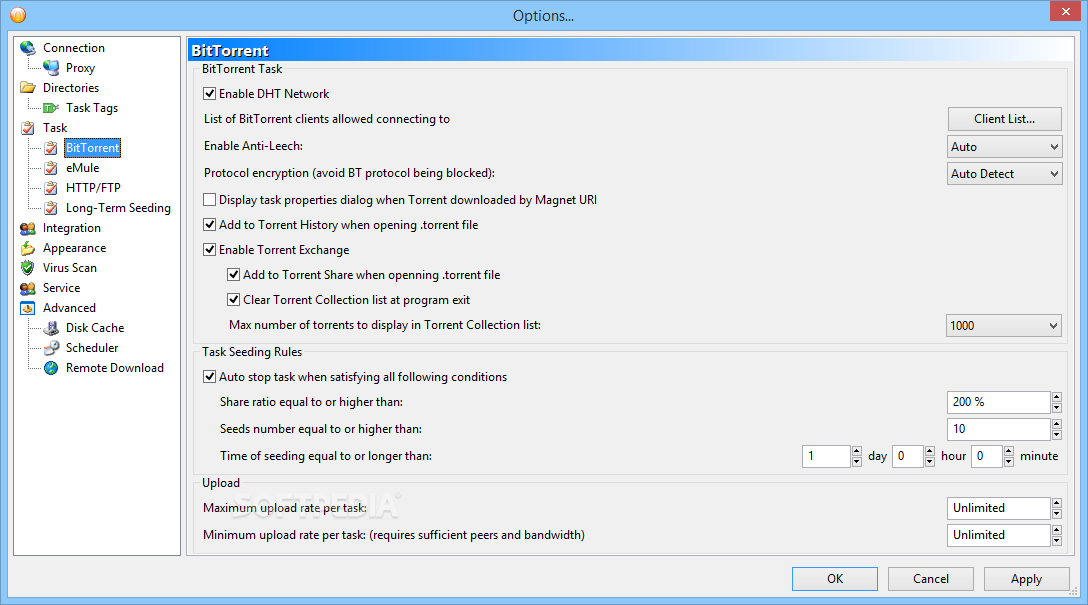Screen dimensions: 1088x605
Task: Decrease Seeds number with down arrow
Action: click(x=1057, y=435)
